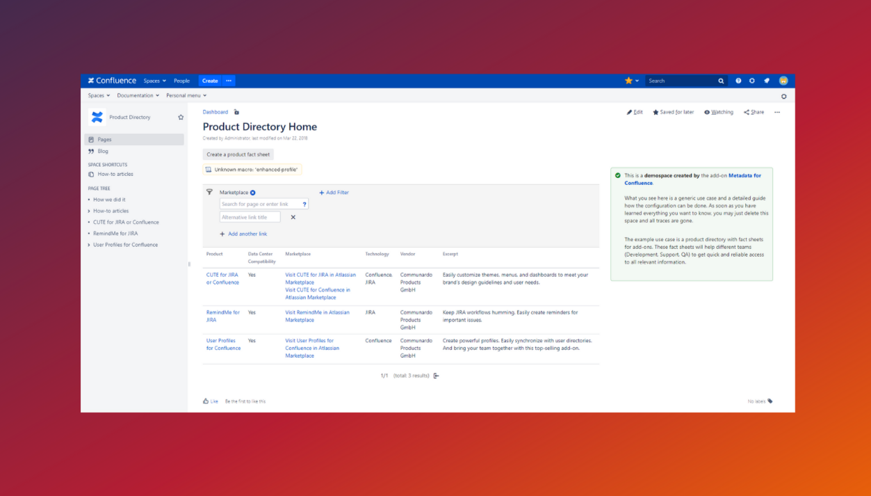Open the page more-actions ellipsis
The image size is (871, 496).
pos(777,112)
